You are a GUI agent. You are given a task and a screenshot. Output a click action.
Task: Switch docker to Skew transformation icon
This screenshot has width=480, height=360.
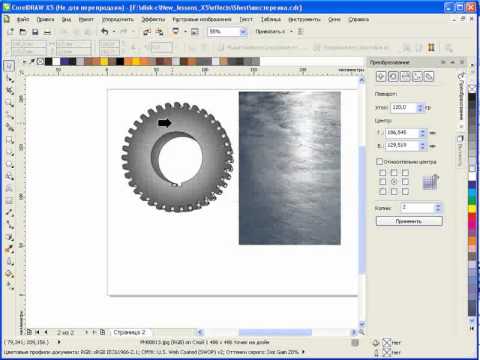point(429,76)
